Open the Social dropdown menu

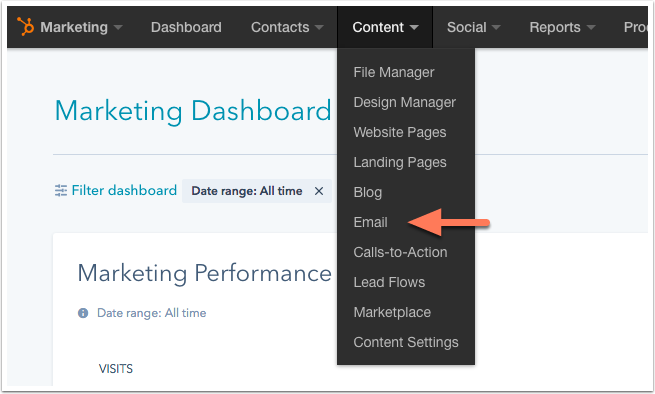[473, 27]
